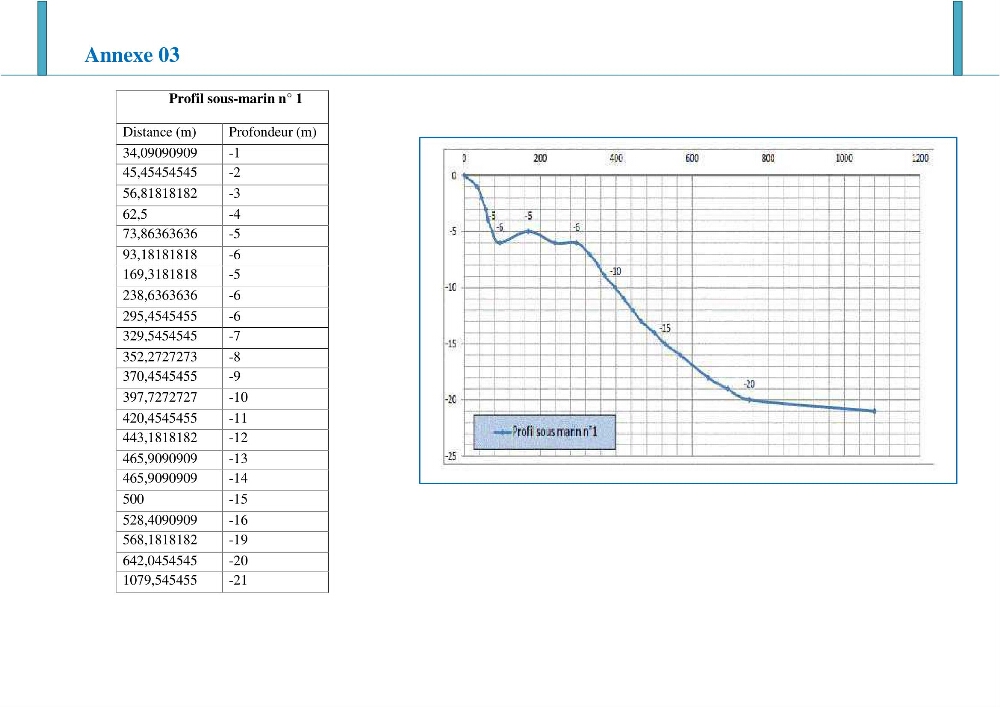Click the 600 label on horizontal axis

pos(692,158)
